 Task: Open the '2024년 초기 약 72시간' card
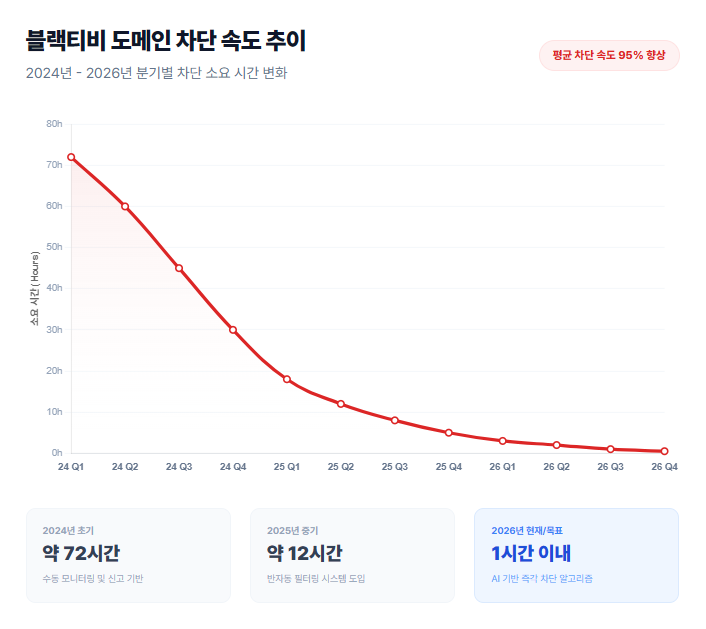(128, 555)
